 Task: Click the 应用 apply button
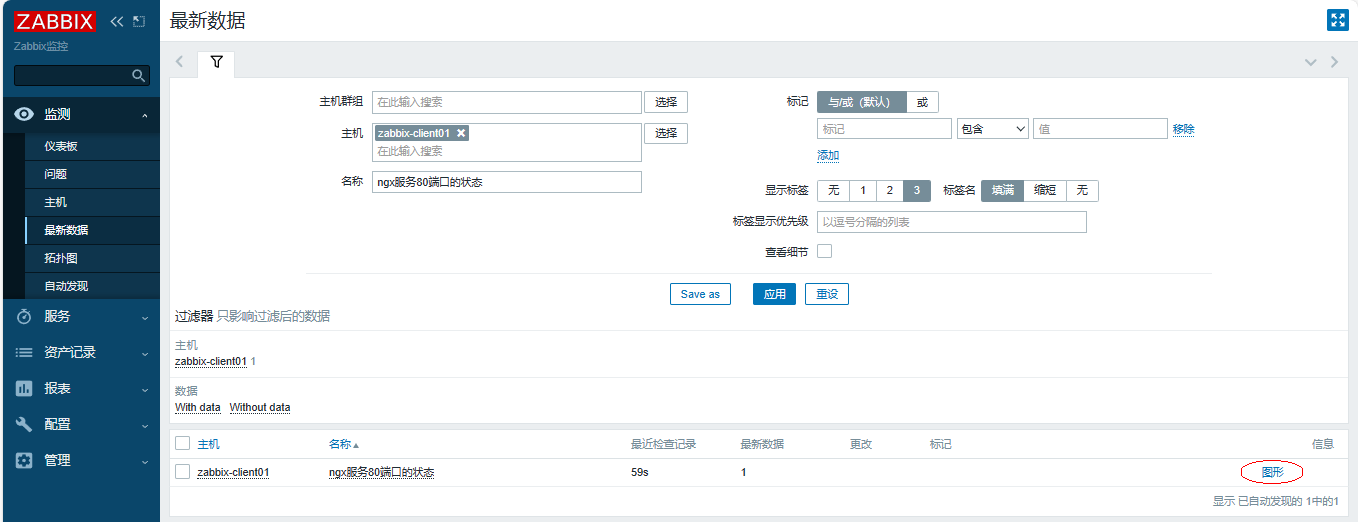774,294
